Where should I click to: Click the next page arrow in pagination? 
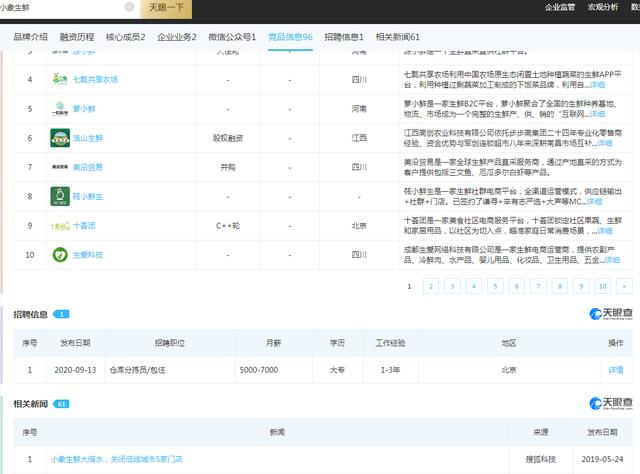pyautogui.click(x=625, y=286)
